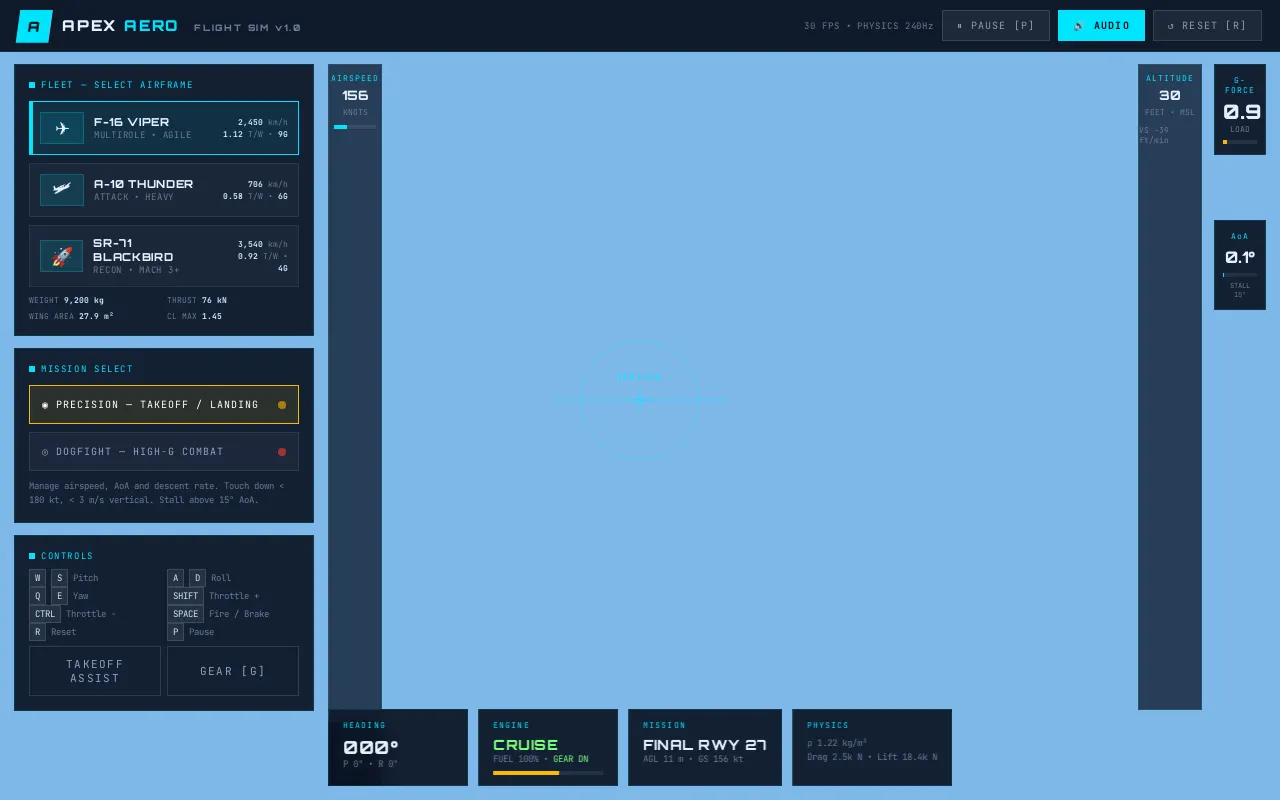Click the heading readout 000°
The height and width of the screenshot is (800, 1280).
(371, 747)
